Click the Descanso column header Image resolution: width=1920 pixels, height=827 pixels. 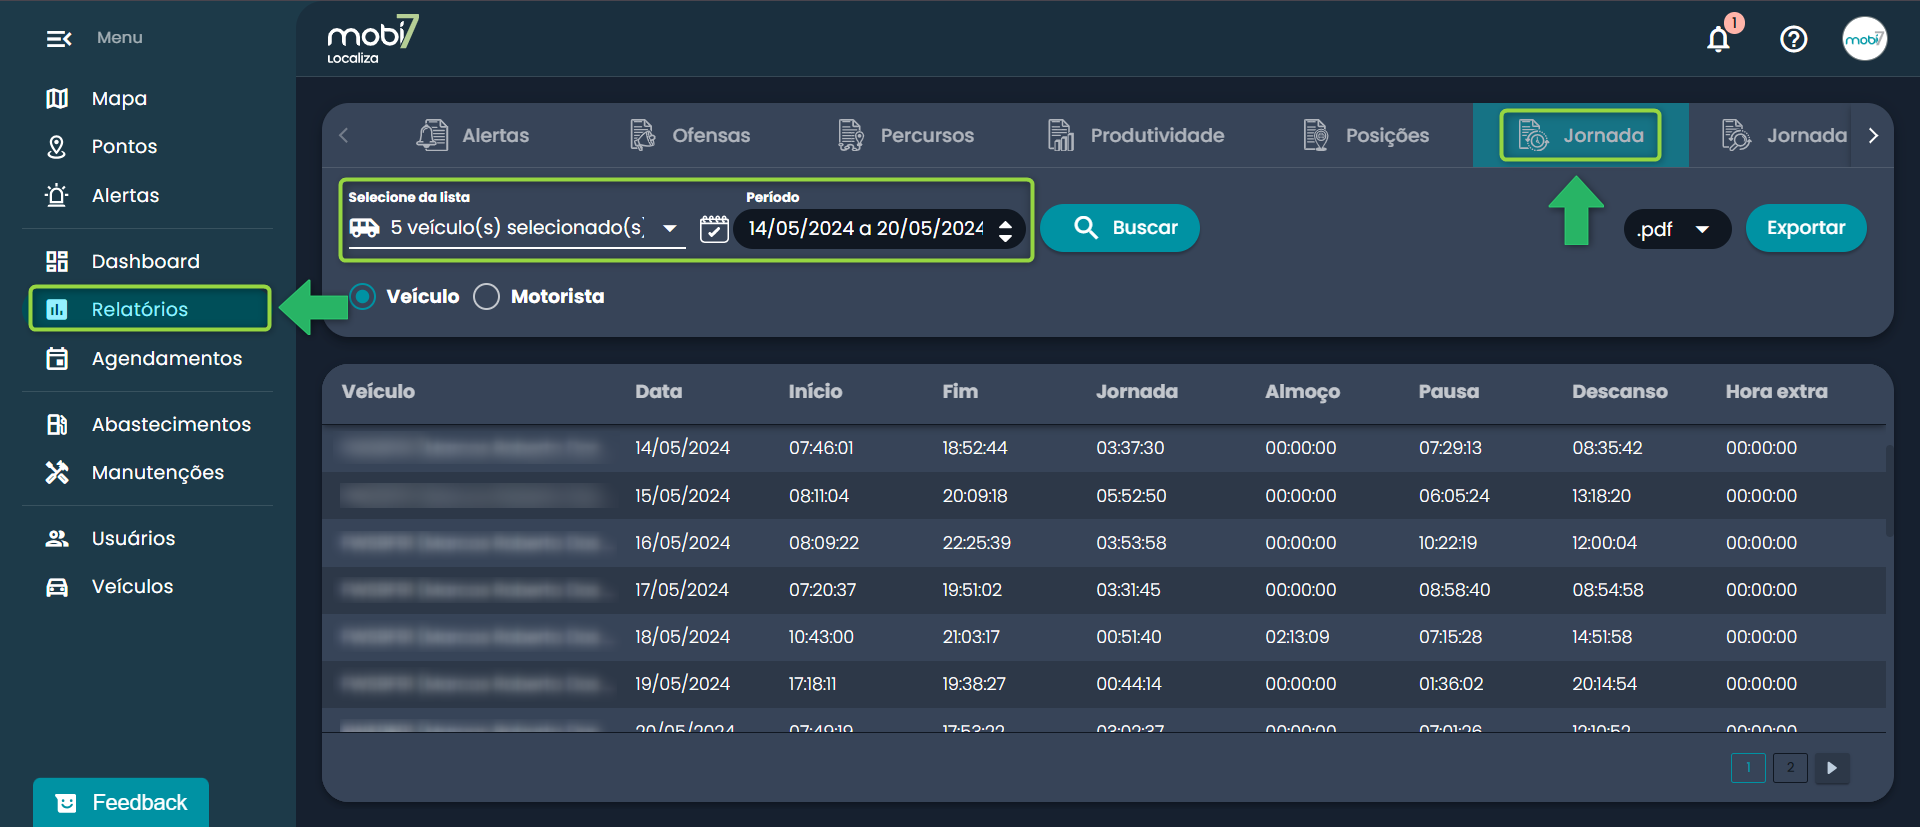(1620, 392)
